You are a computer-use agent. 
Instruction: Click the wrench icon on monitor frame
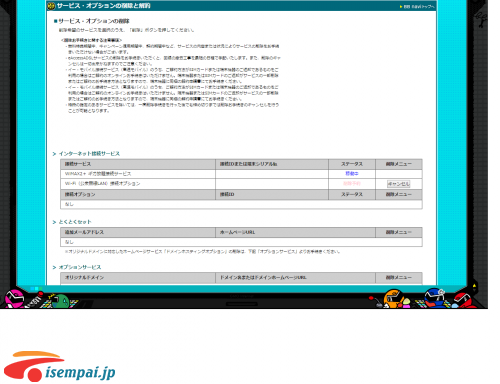pyautogui.click(x=481, y=19)
